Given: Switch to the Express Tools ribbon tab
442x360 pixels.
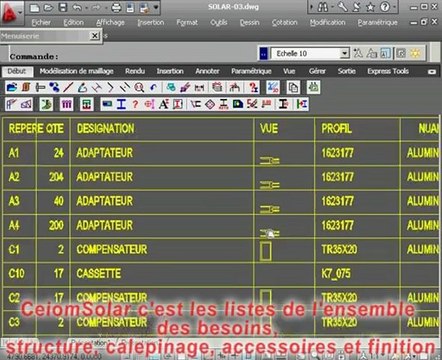Looking at the screenshot, I should [x=388, y=71].
